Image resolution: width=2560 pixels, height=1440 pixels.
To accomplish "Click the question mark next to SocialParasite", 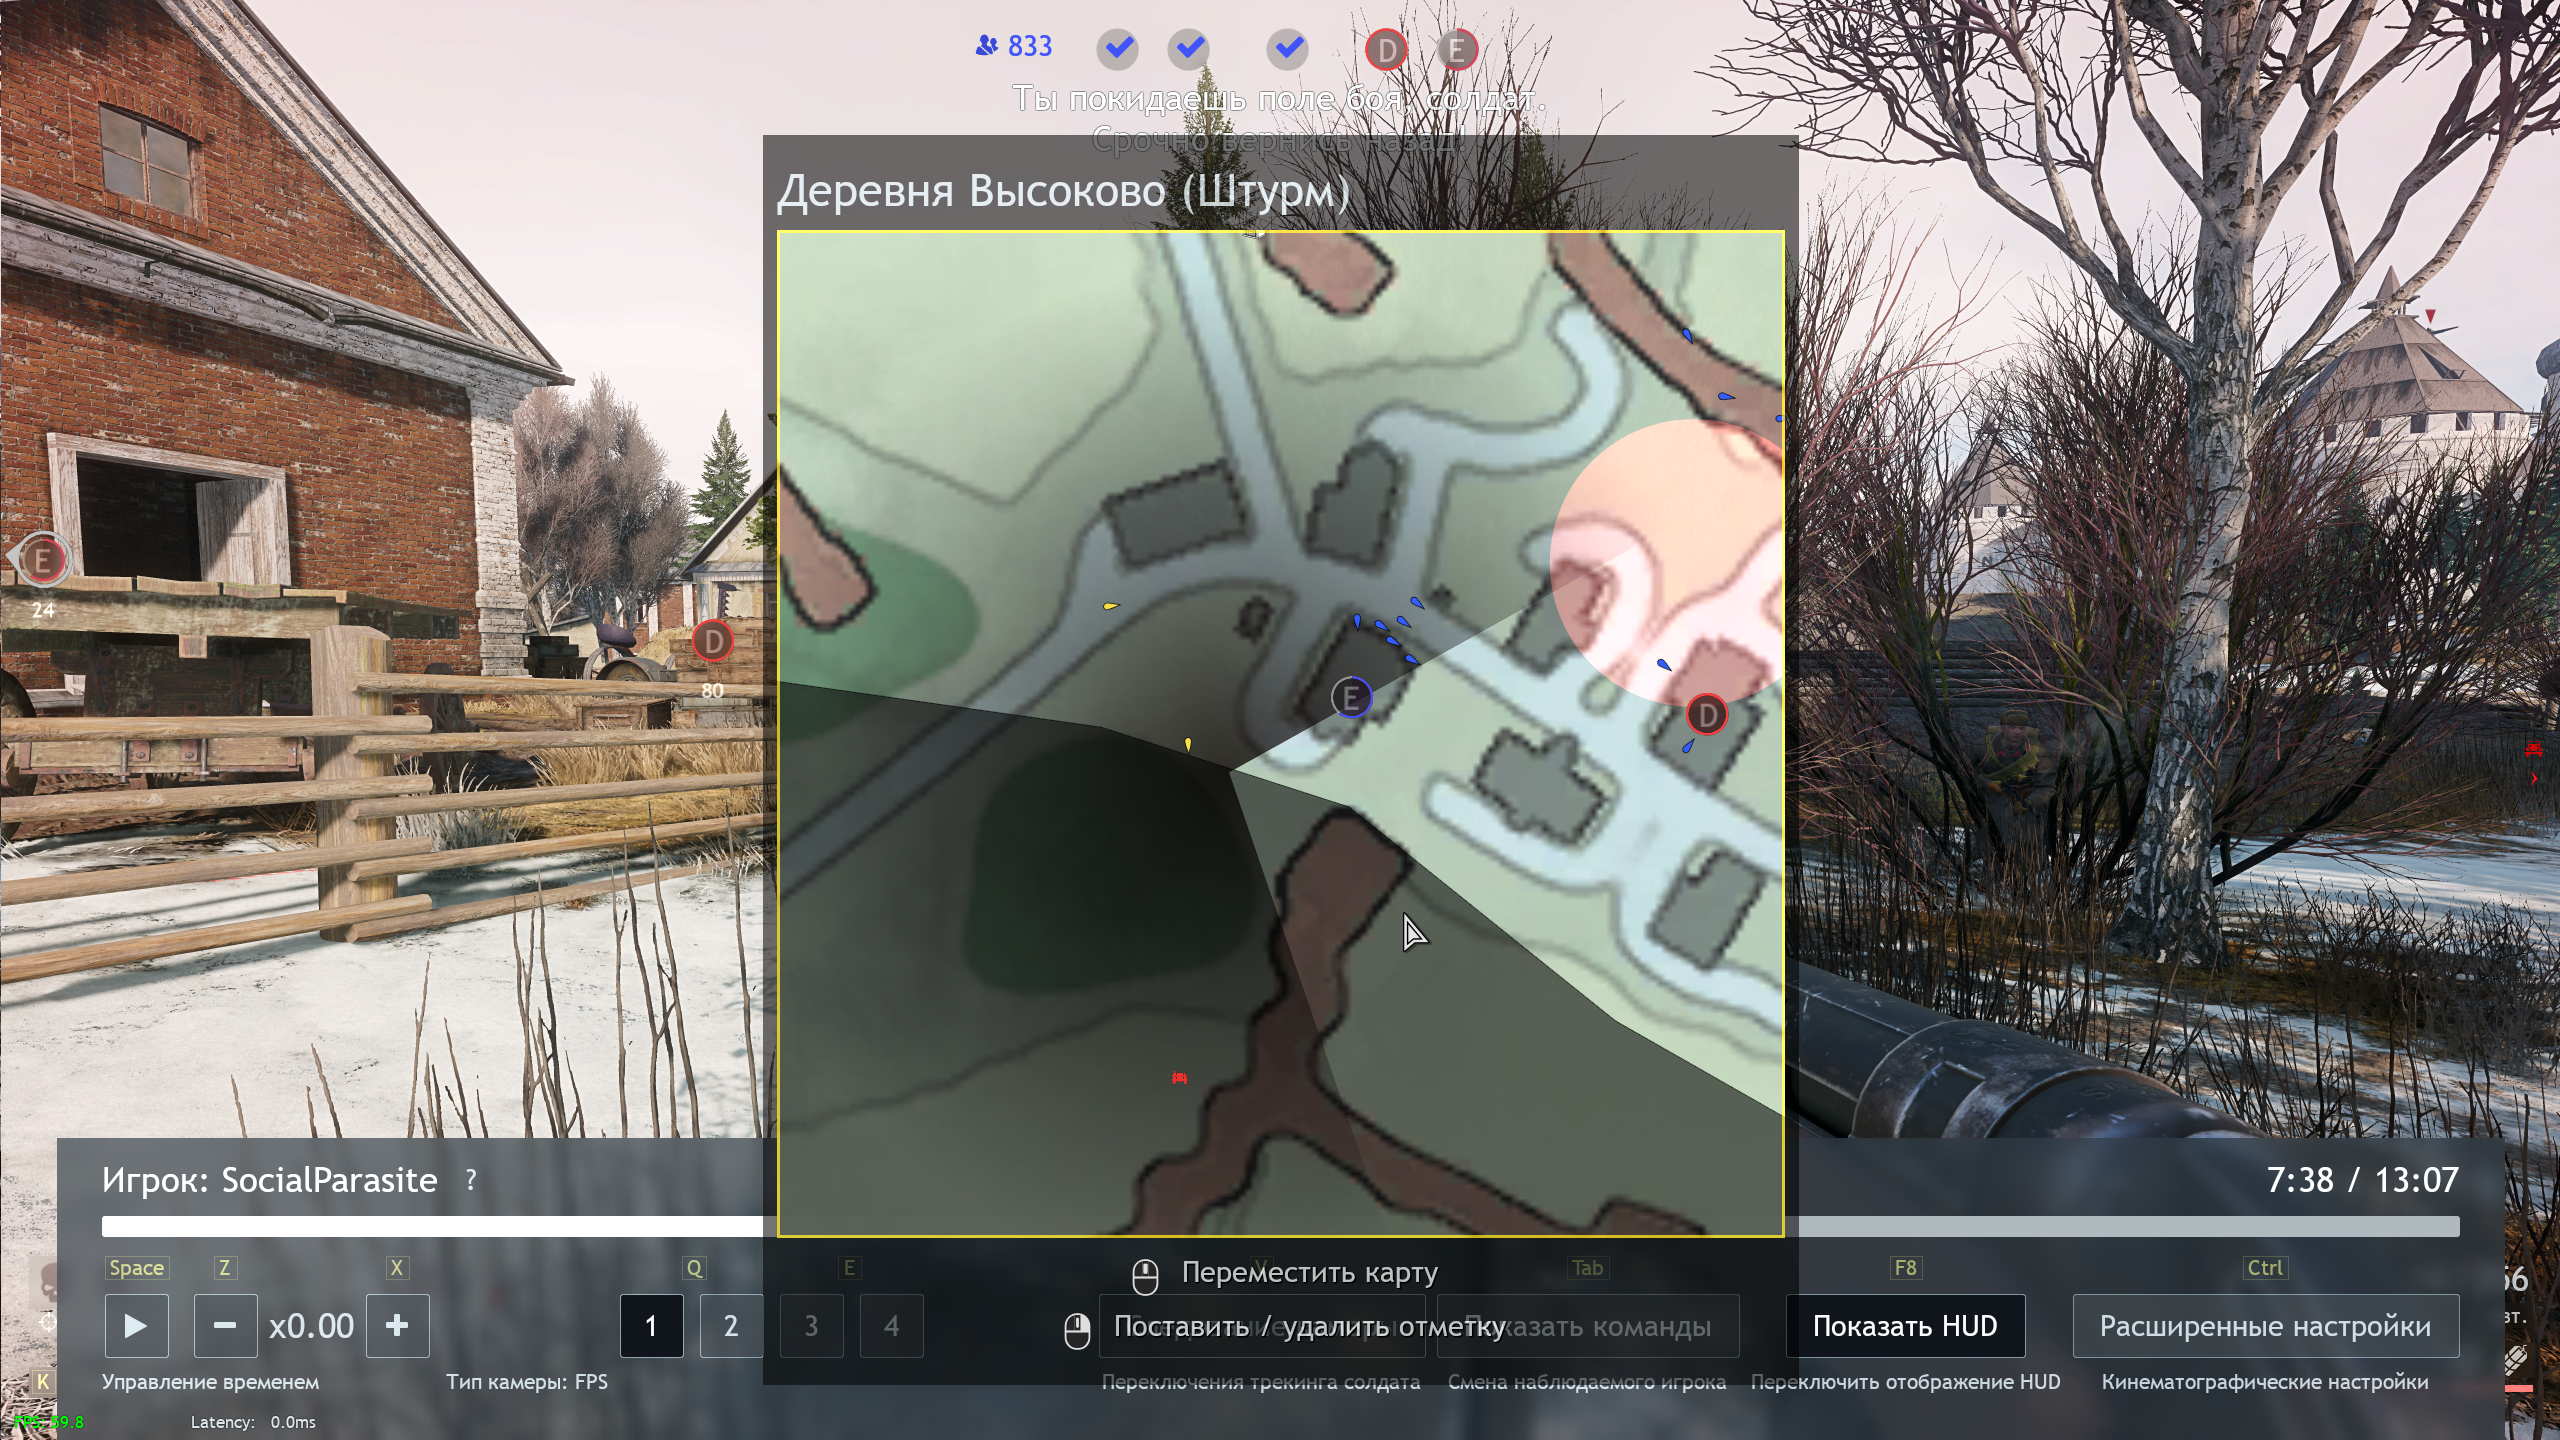I will pyautogui.click(x=471, y=1180).
